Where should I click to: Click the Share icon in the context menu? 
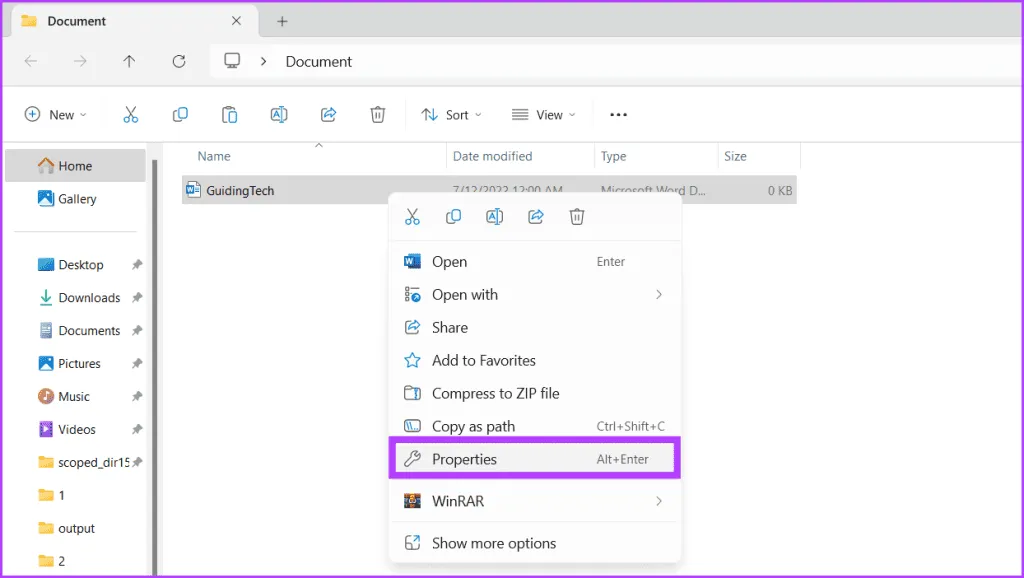pos(535,217)
